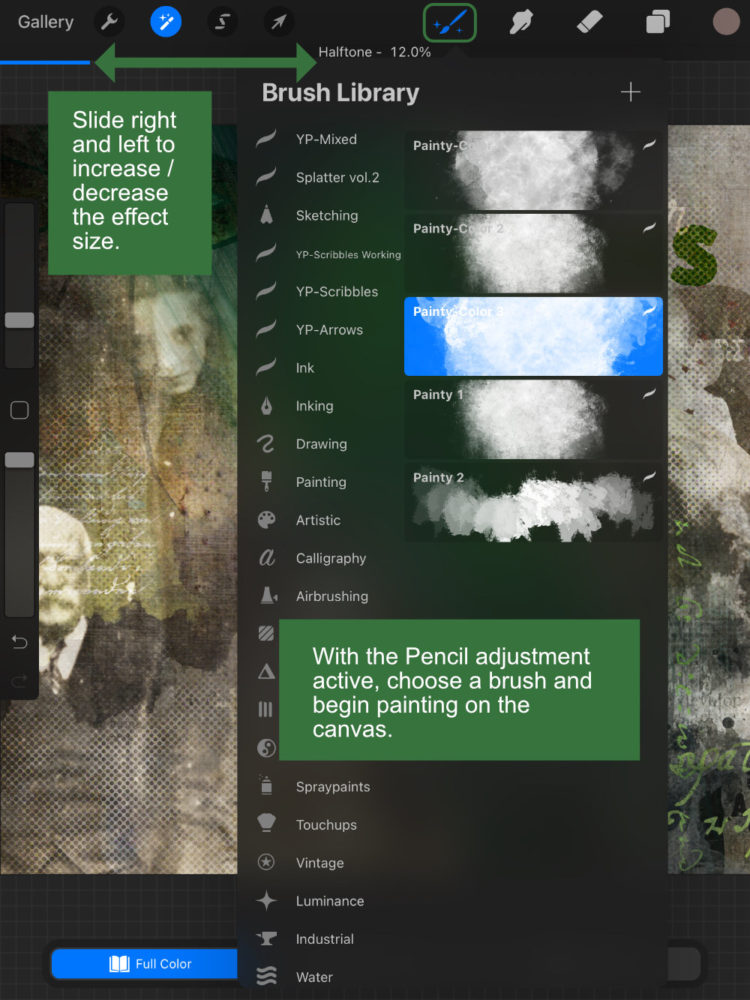
Task: Select the Full Color mode button
Action: tap(148, 964)
